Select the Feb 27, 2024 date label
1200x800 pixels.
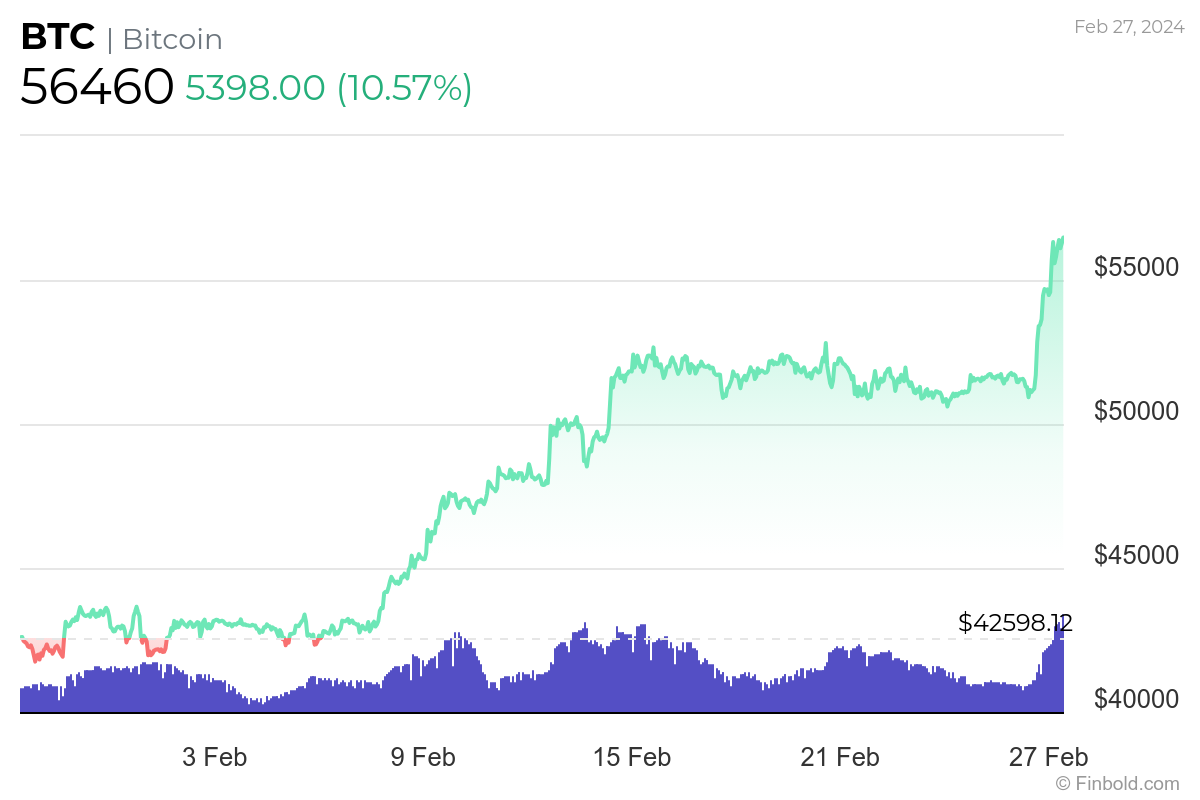click(x=1128, y=27)
